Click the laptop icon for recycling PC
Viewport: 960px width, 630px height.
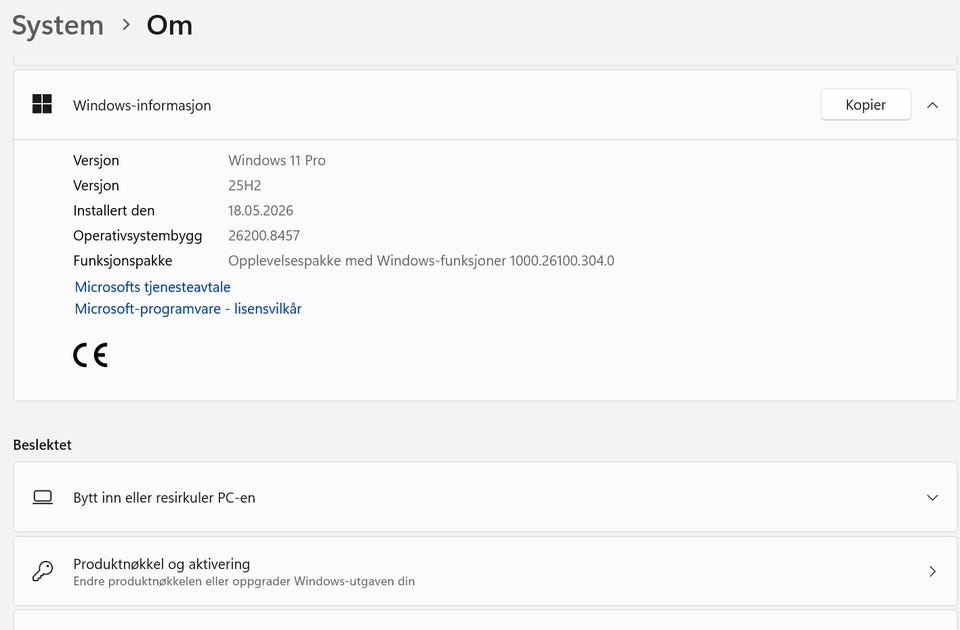[42, 497]
